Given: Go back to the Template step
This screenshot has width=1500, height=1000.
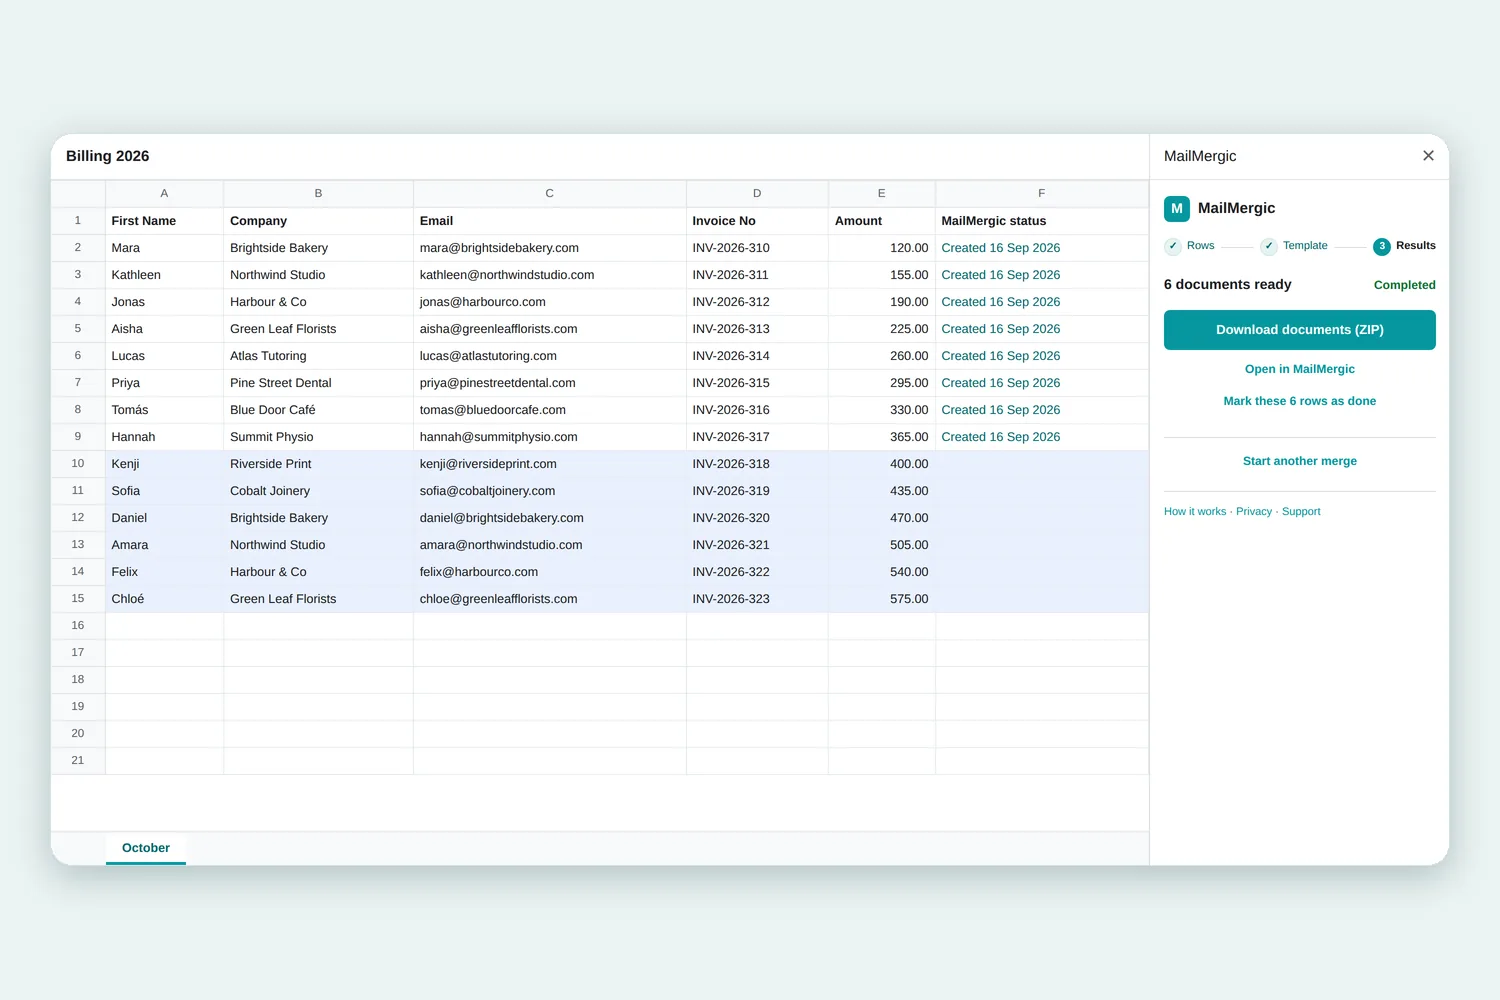Looking at the screenshot, I should tap(1294, 246).
